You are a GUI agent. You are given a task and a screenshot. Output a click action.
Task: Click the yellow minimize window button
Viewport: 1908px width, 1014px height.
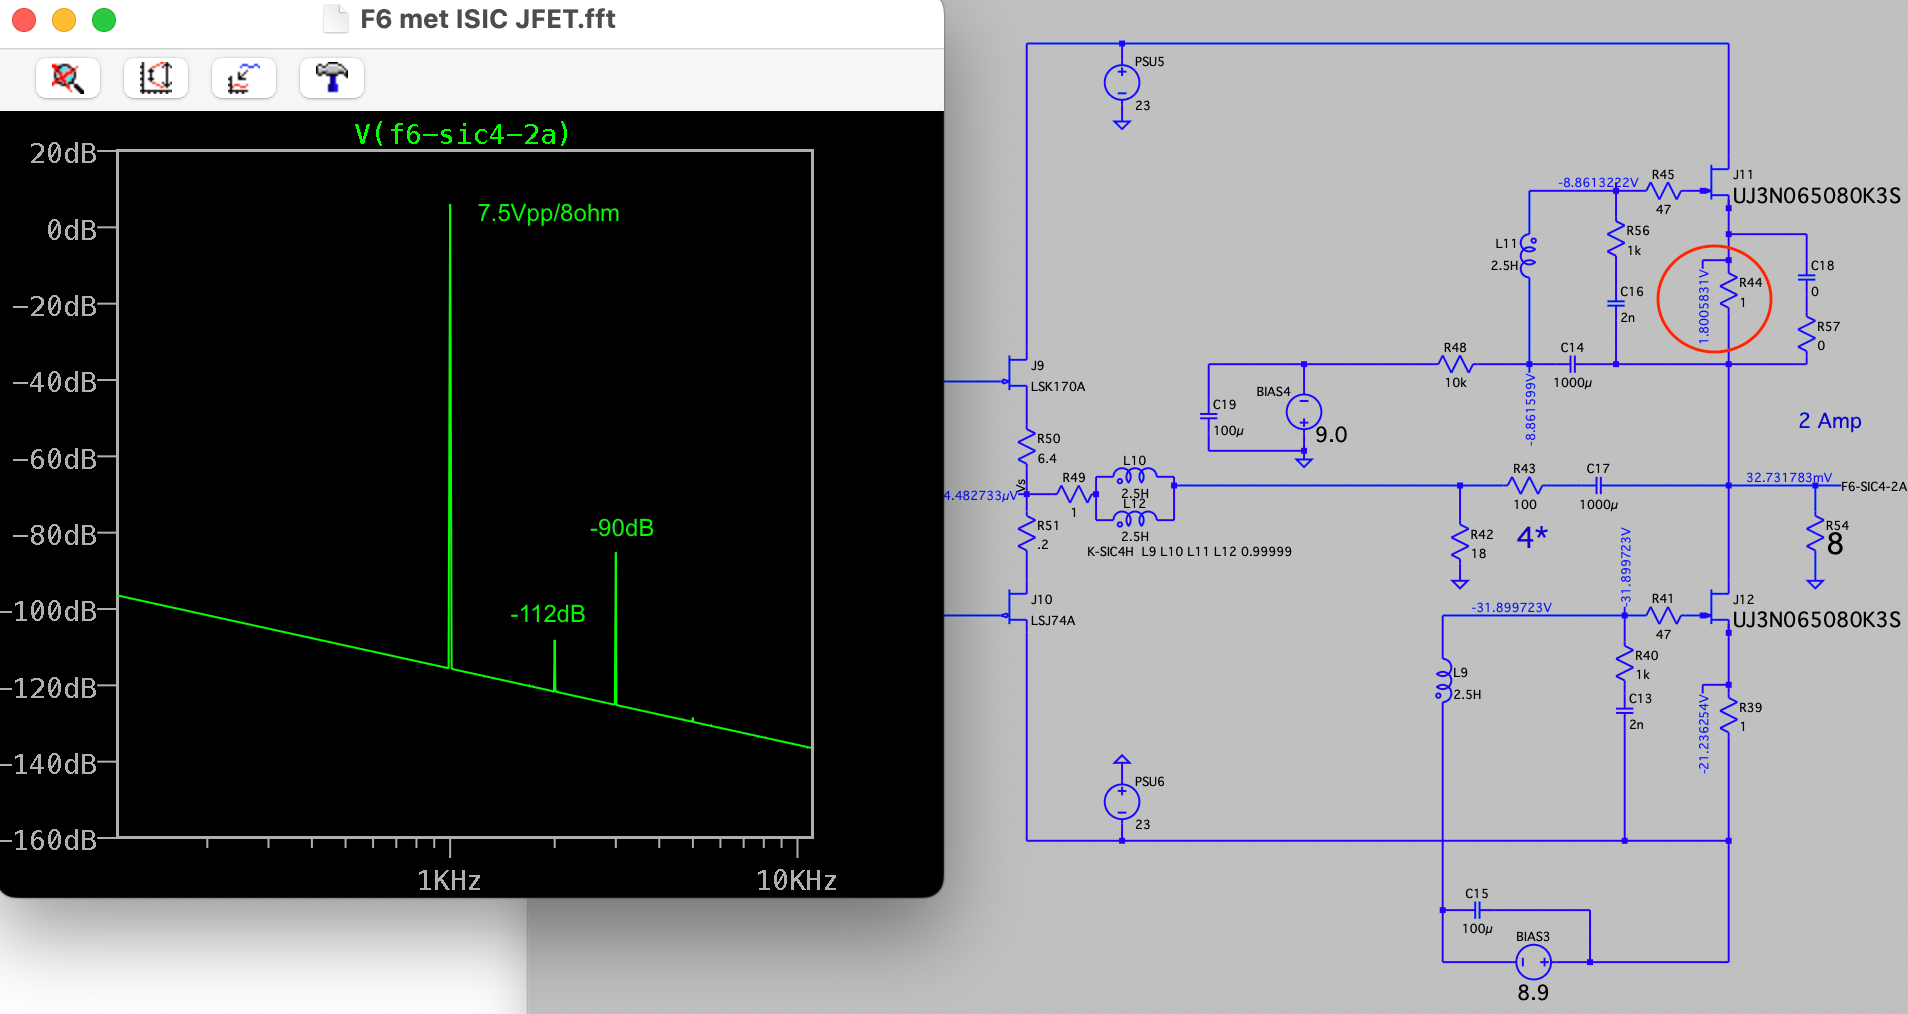click(64, 19)
